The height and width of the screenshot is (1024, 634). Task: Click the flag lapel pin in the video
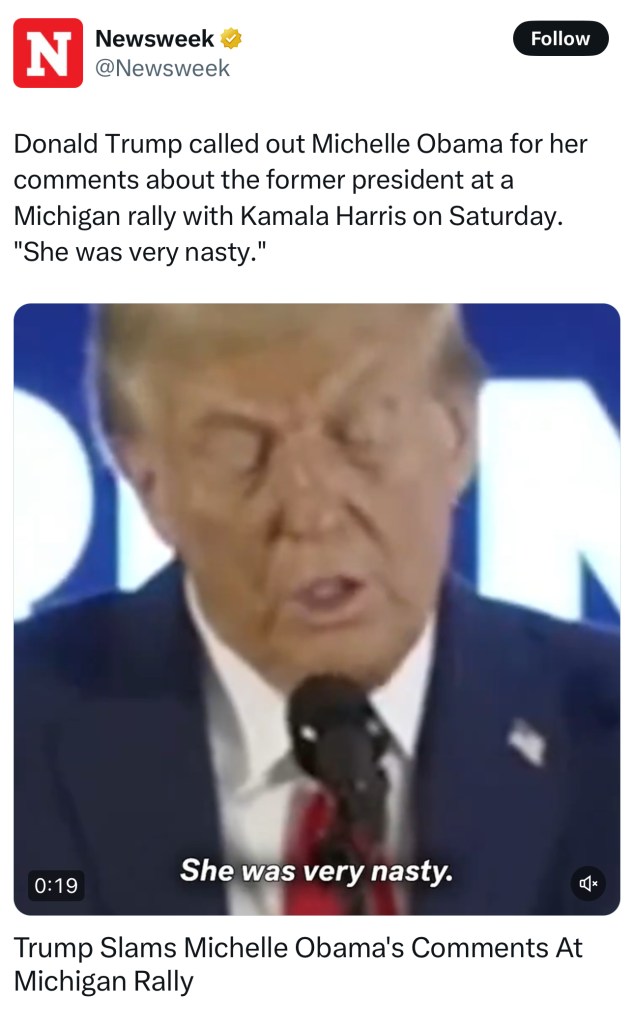(x=527, y=740)
